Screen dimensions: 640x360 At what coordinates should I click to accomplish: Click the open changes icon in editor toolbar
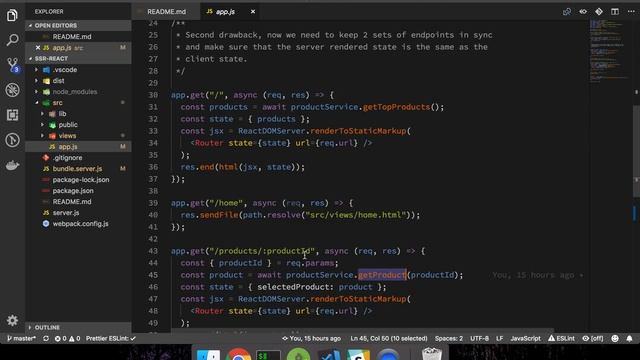[x=567, y=11]
